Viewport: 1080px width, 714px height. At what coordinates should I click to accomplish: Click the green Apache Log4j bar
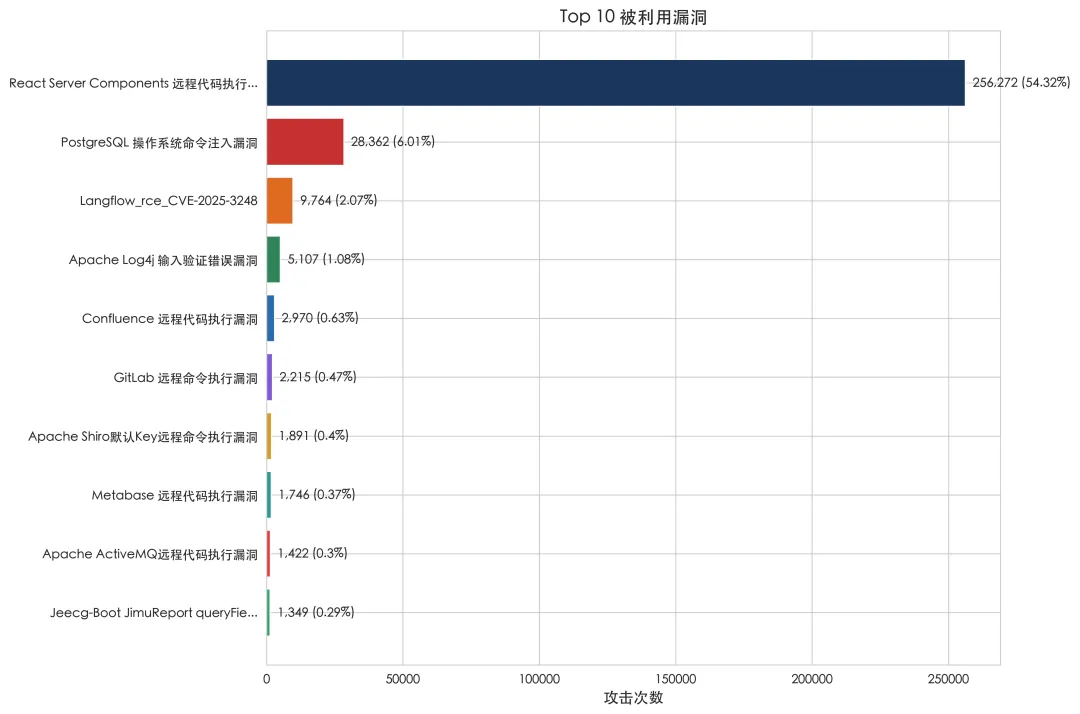click(273, 260)
